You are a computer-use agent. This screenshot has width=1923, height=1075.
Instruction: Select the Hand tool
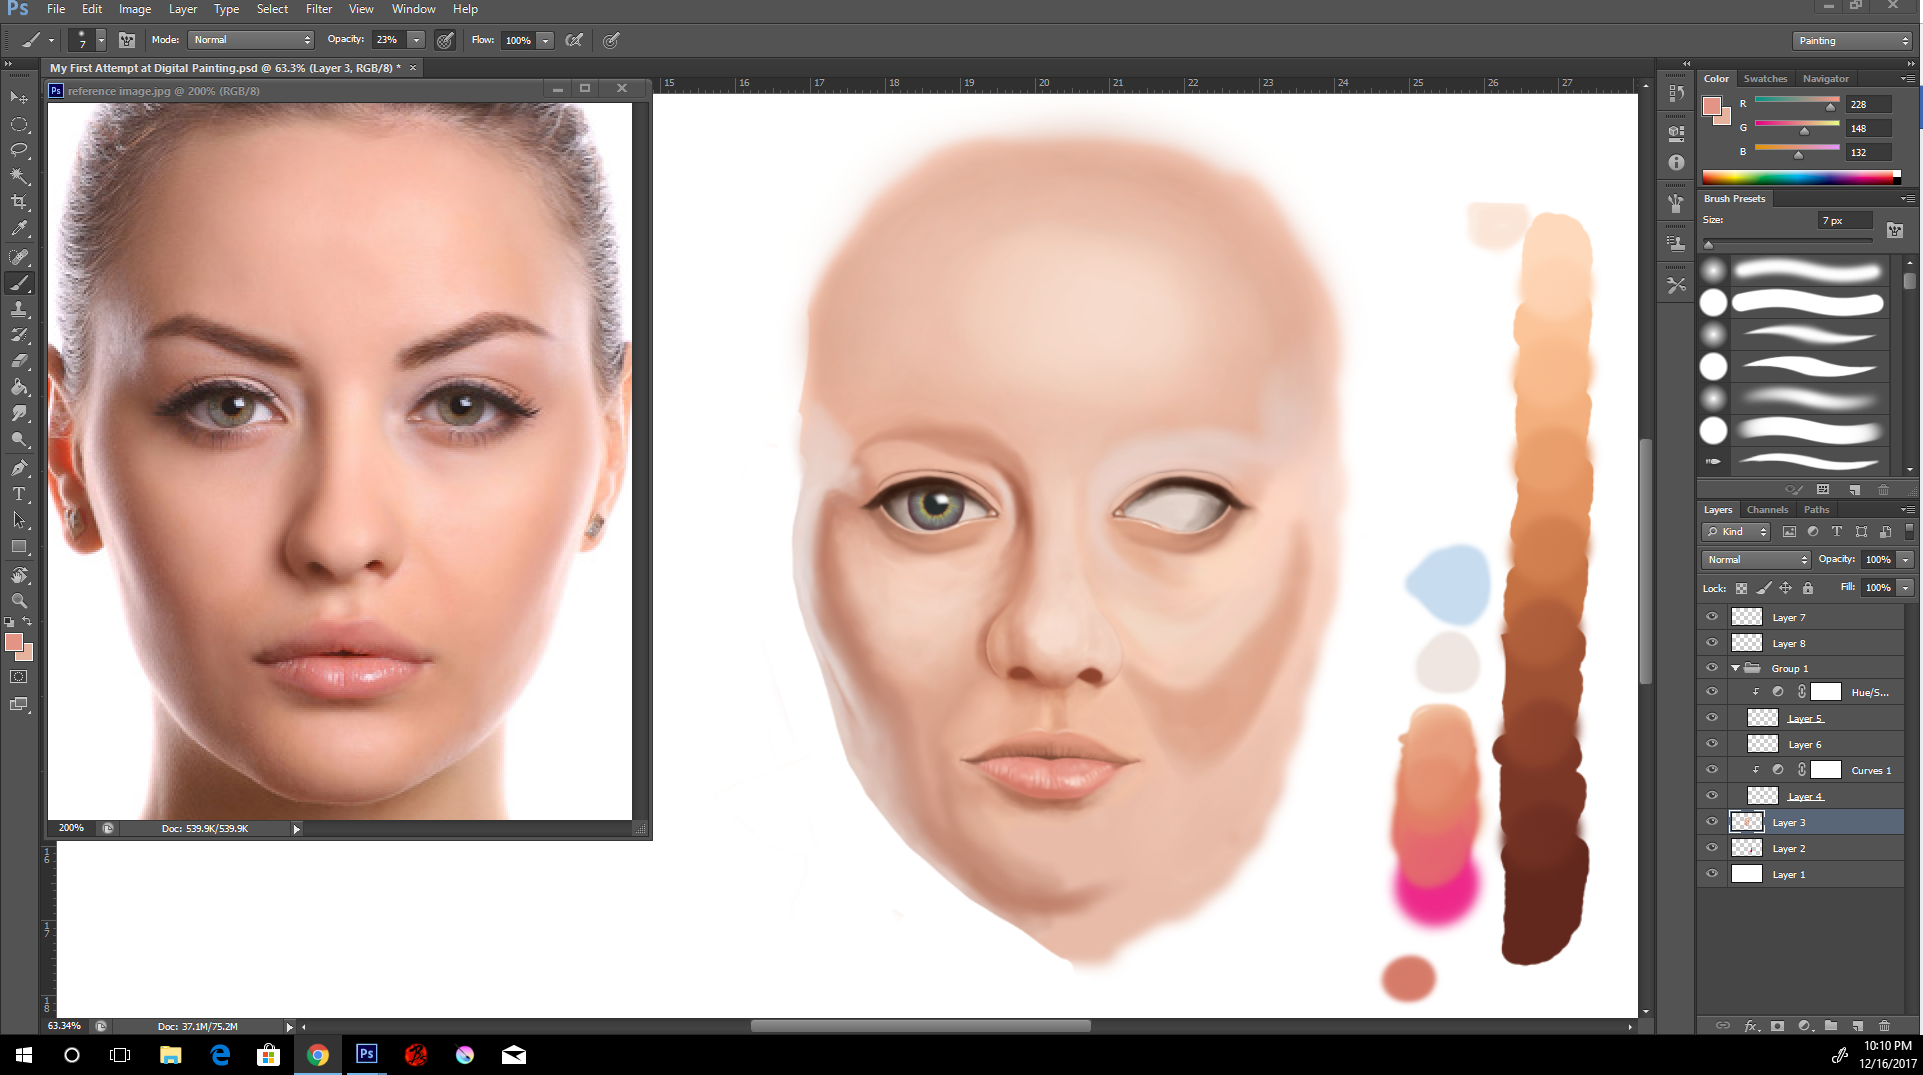click(19, 575)
